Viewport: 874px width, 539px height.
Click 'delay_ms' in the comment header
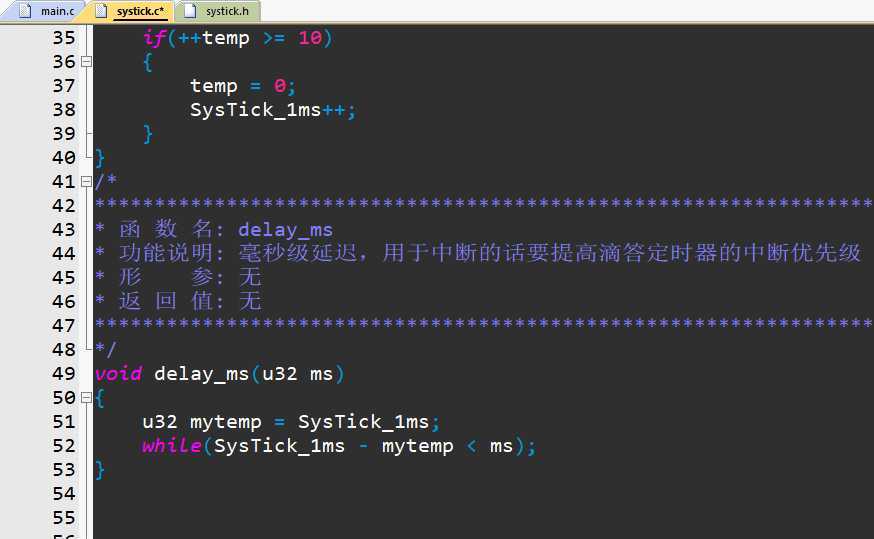285,230
